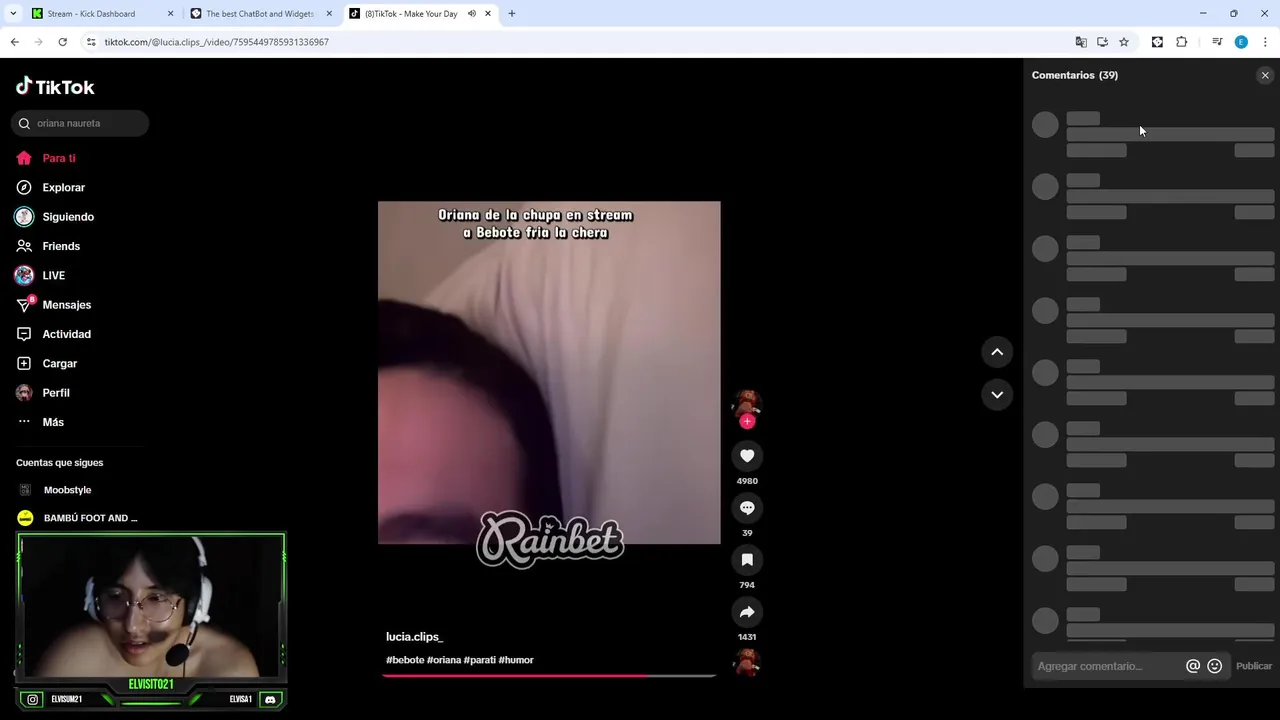Screen dimensions: 1280x720
Task: Go to next video with down arrow
Action: click(997, 395)
